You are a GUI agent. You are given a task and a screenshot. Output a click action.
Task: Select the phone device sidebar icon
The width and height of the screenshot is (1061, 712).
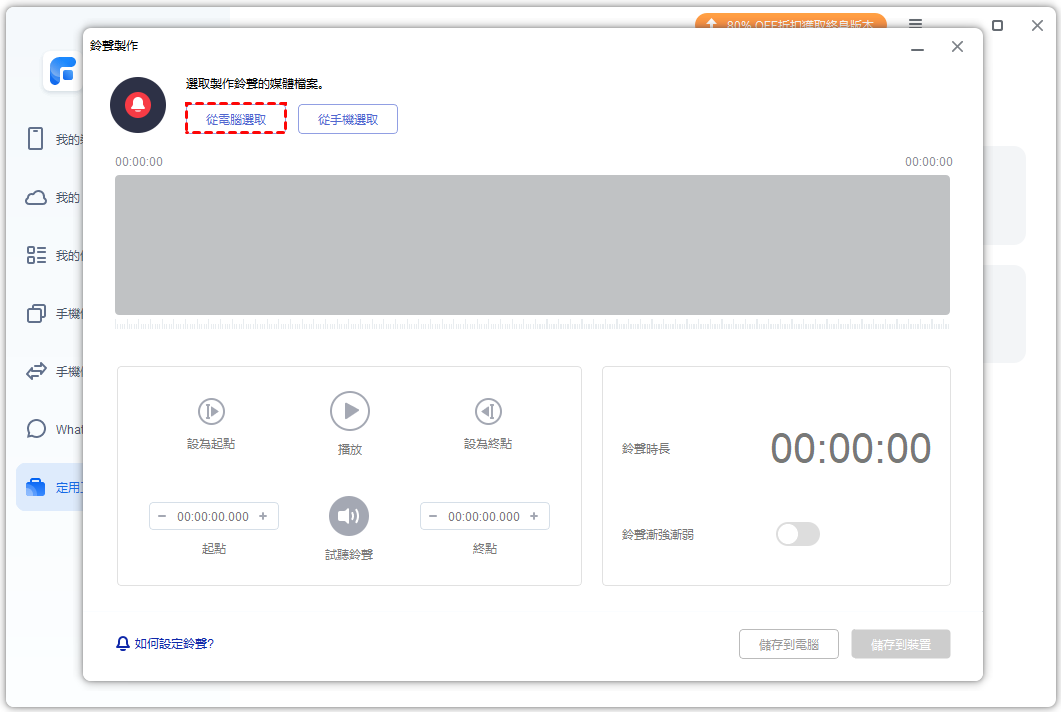[36, 139]
